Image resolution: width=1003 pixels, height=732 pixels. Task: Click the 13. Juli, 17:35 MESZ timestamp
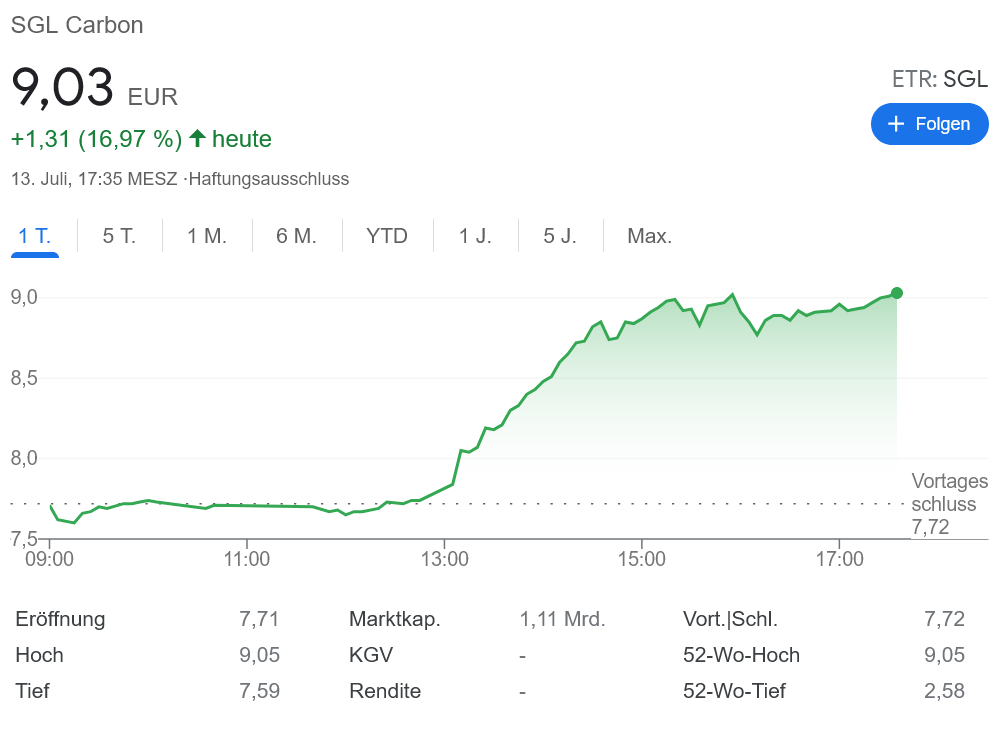[94, 179]
